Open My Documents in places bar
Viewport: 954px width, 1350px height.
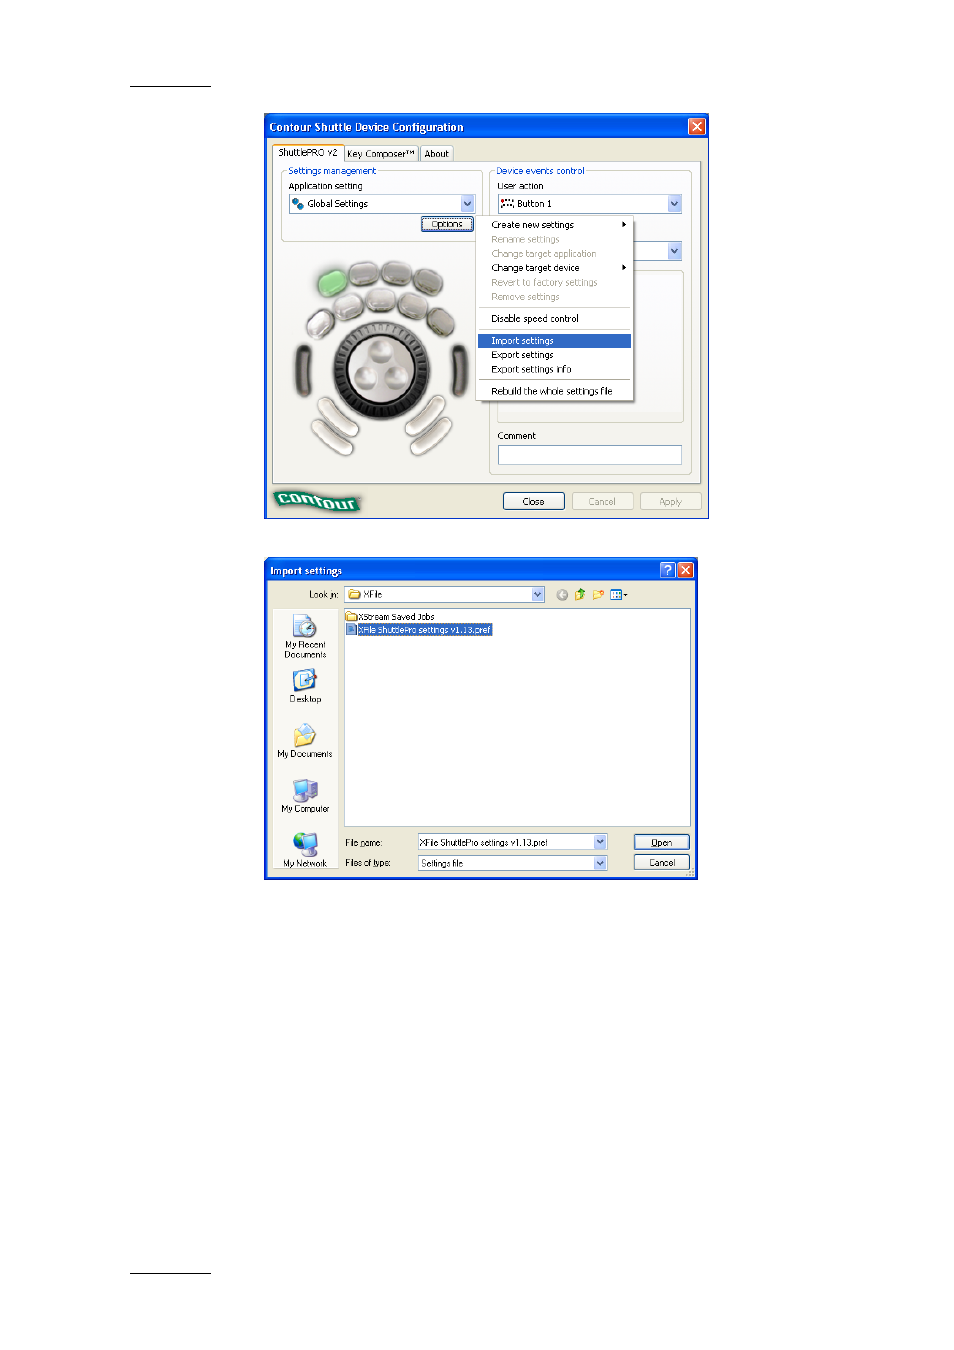305,741
